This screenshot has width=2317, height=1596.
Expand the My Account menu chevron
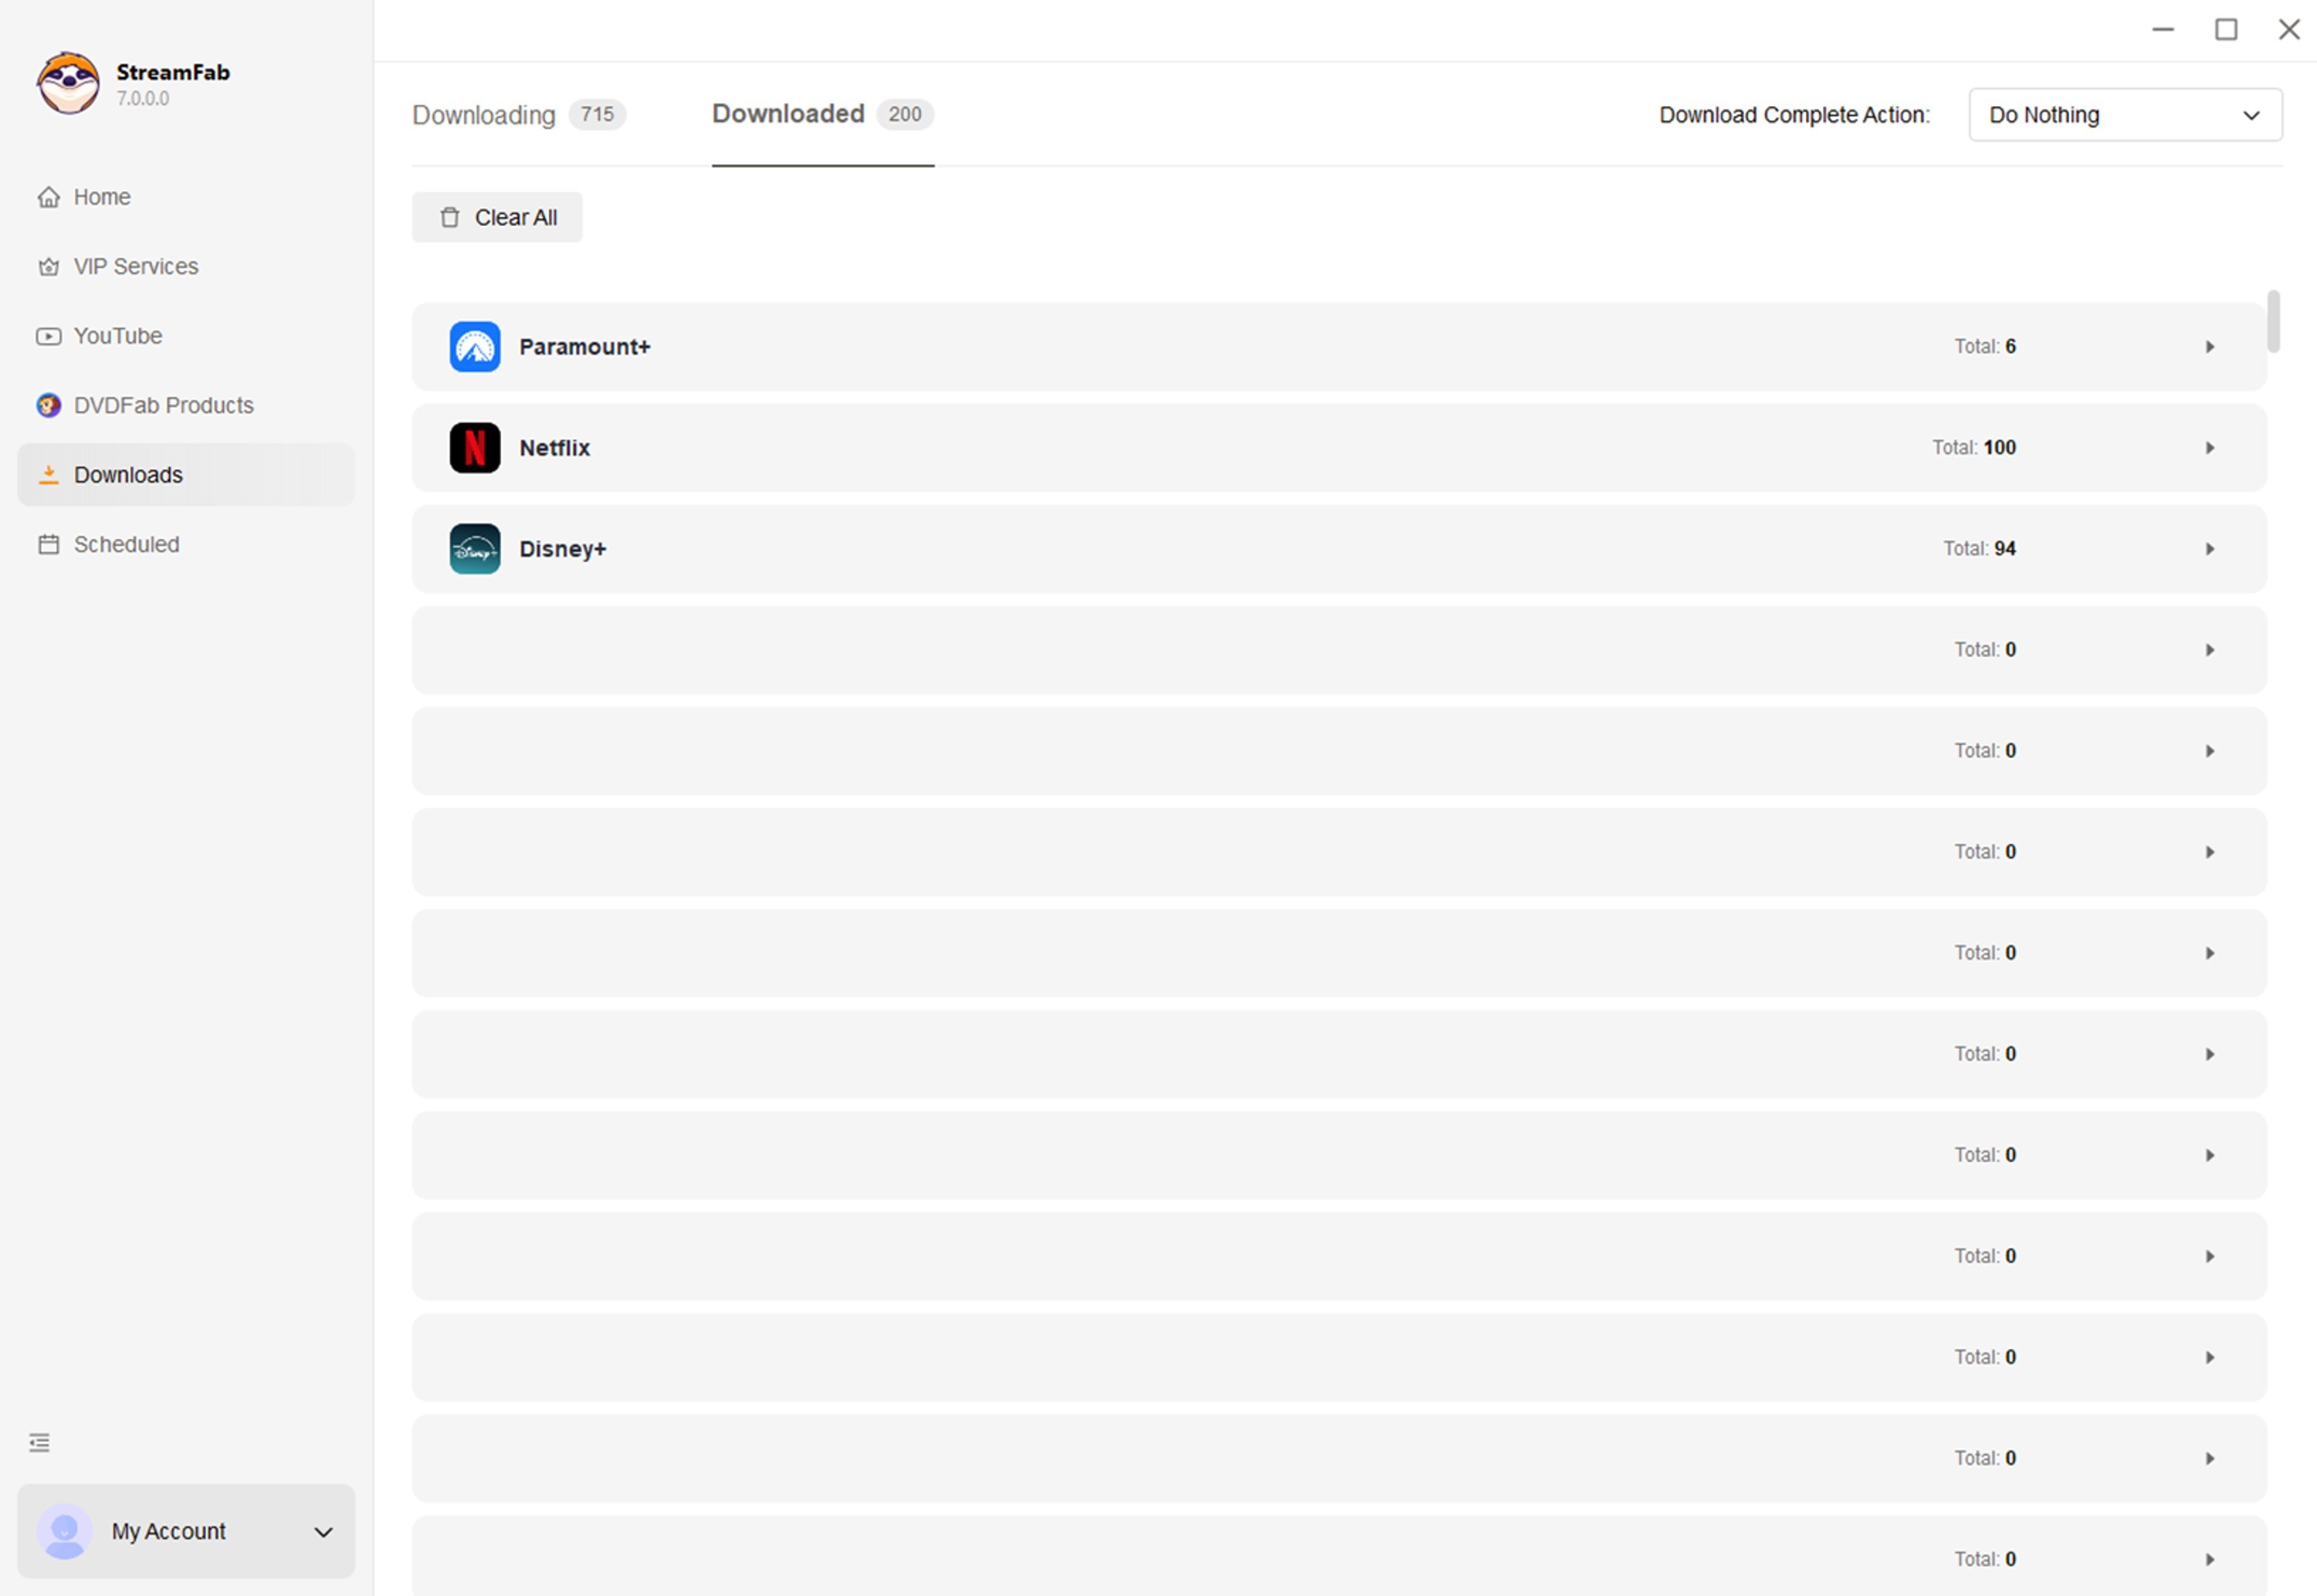tap(323, 1532)
